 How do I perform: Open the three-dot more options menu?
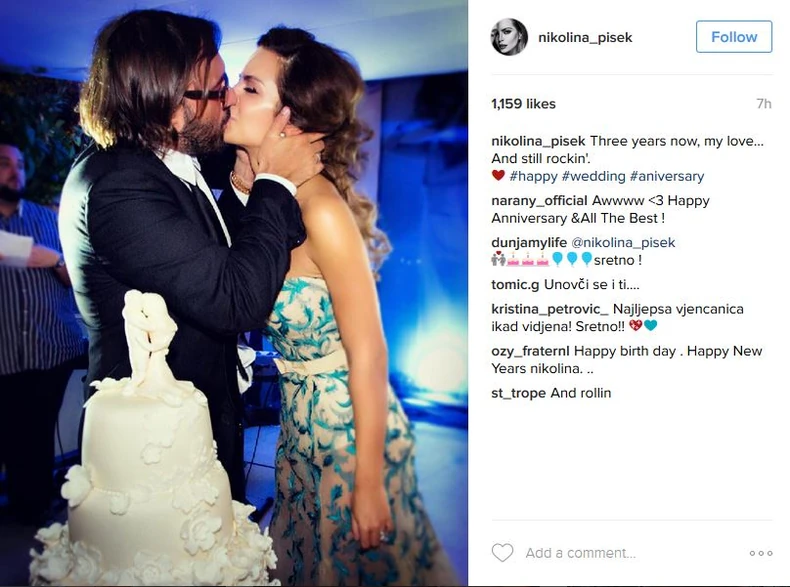(760, 553)
